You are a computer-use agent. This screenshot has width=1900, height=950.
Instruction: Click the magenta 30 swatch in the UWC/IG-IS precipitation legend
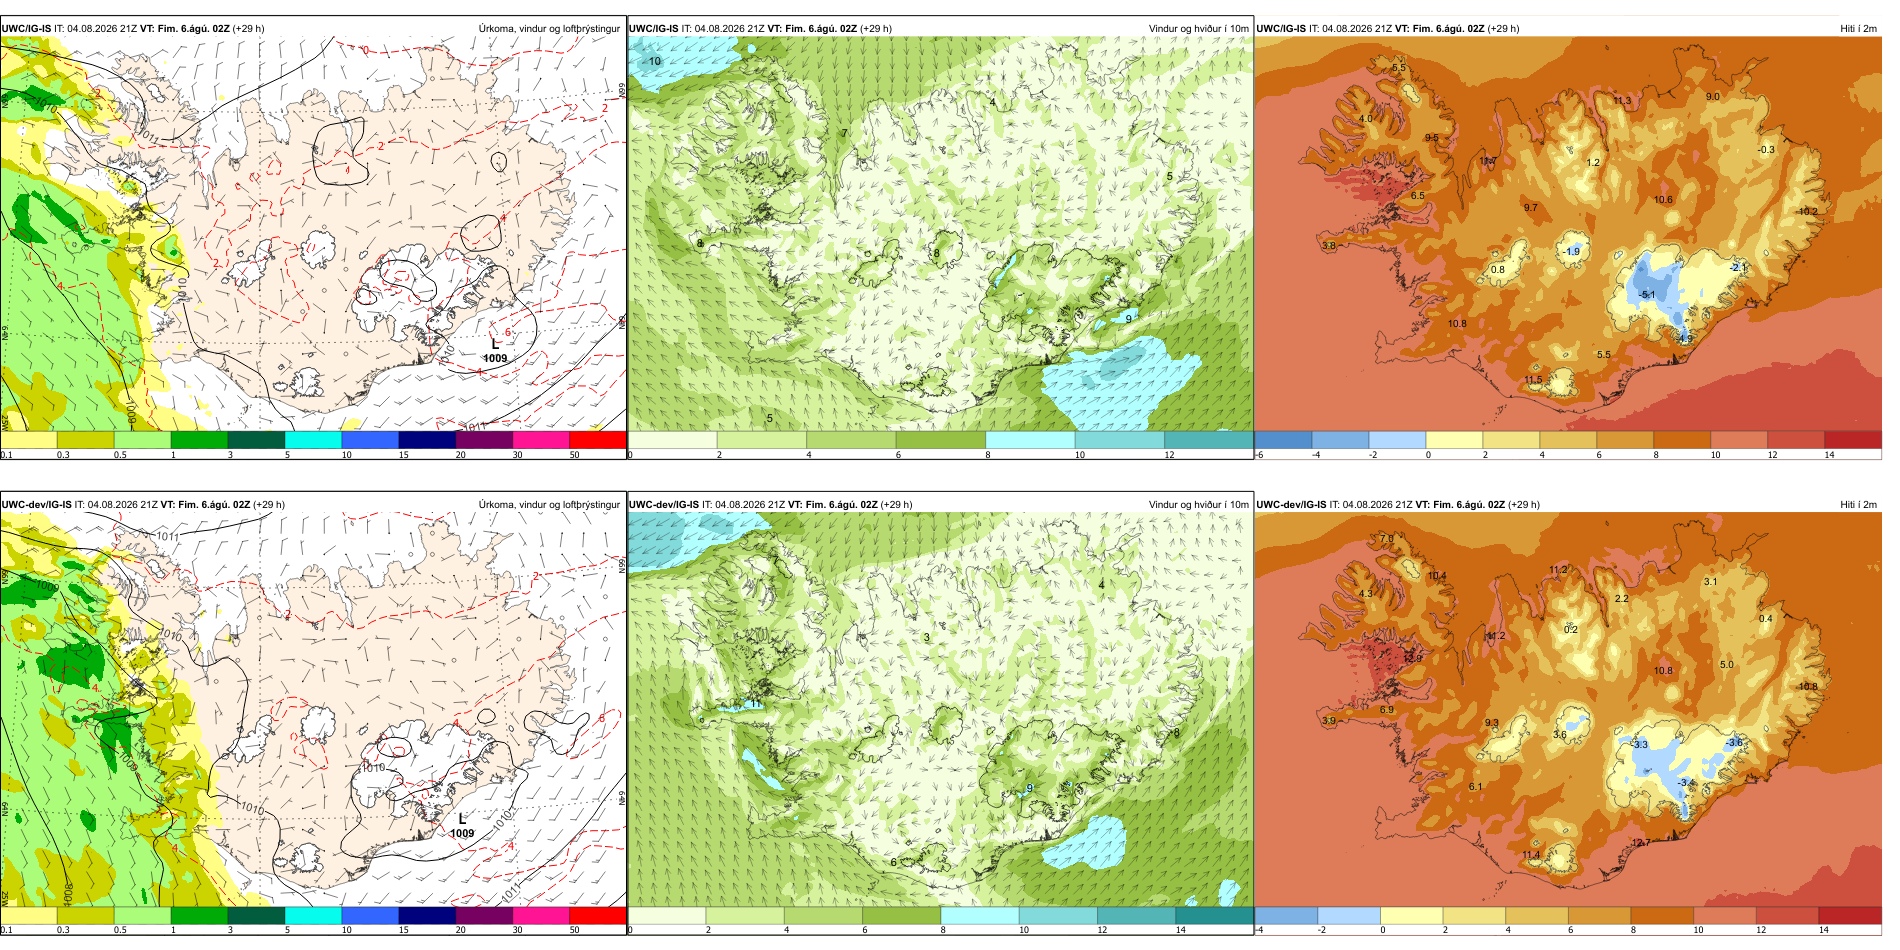click(x=540, y=439)
